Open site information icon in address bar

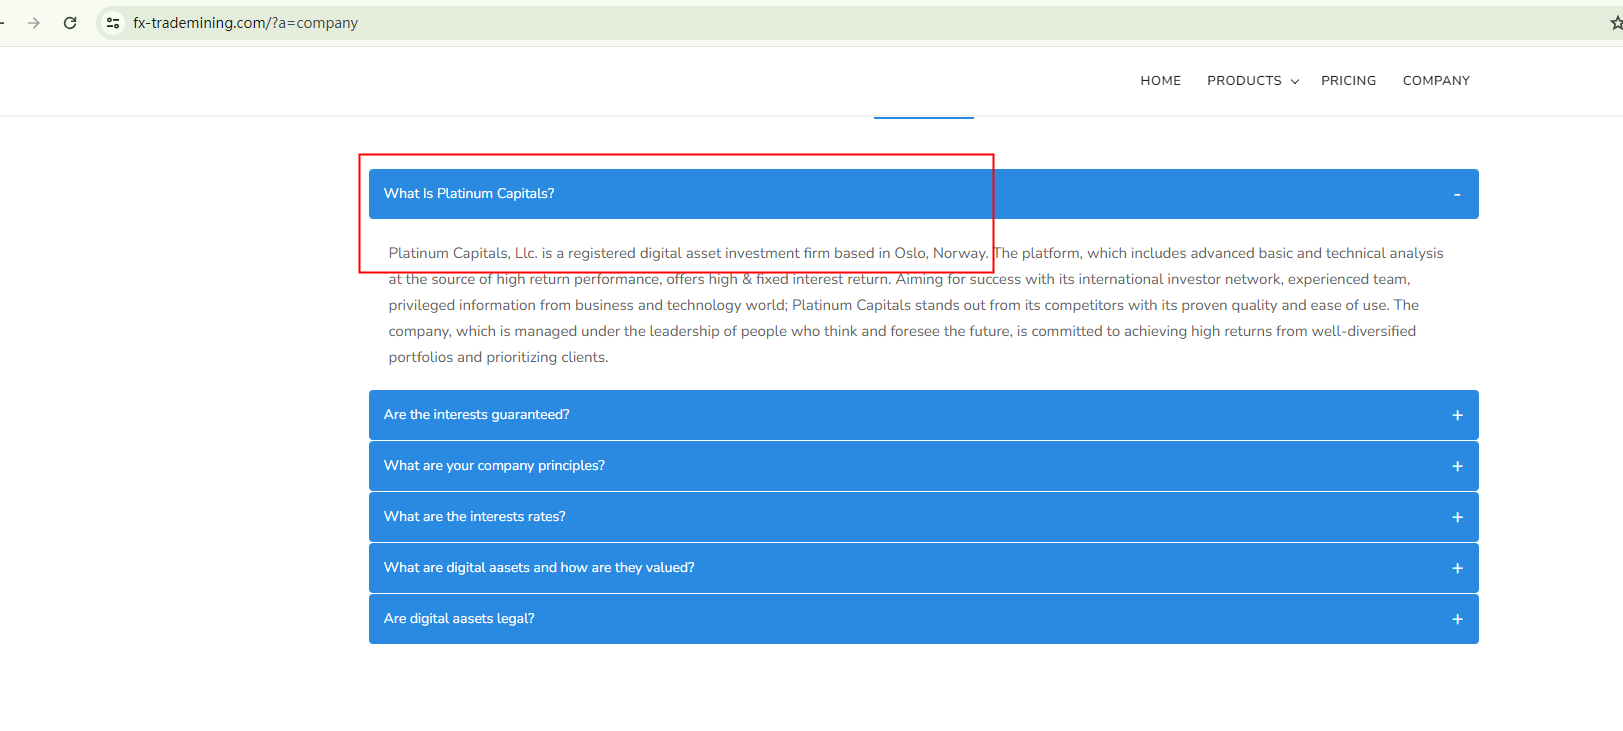pyautogui.click(x=113, y=23)
